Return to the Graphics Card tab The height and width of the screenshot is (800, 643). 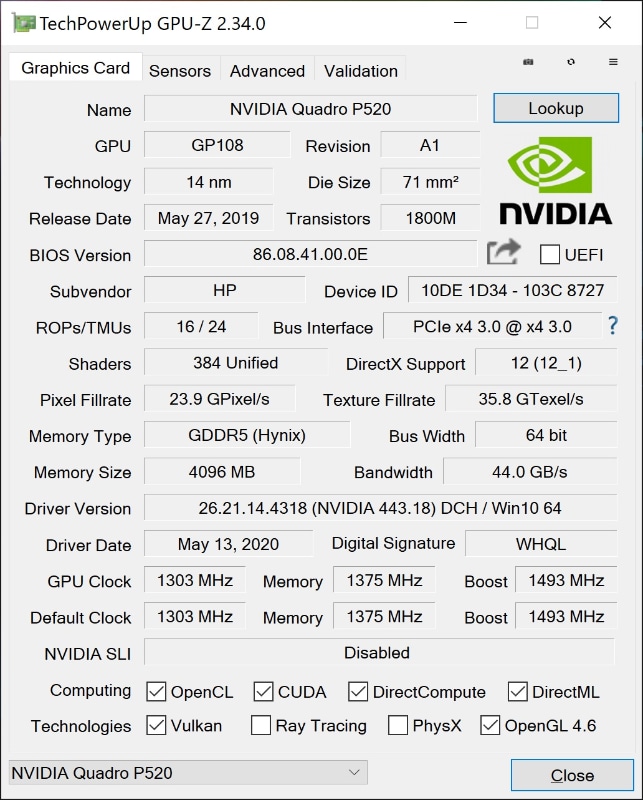74,67
